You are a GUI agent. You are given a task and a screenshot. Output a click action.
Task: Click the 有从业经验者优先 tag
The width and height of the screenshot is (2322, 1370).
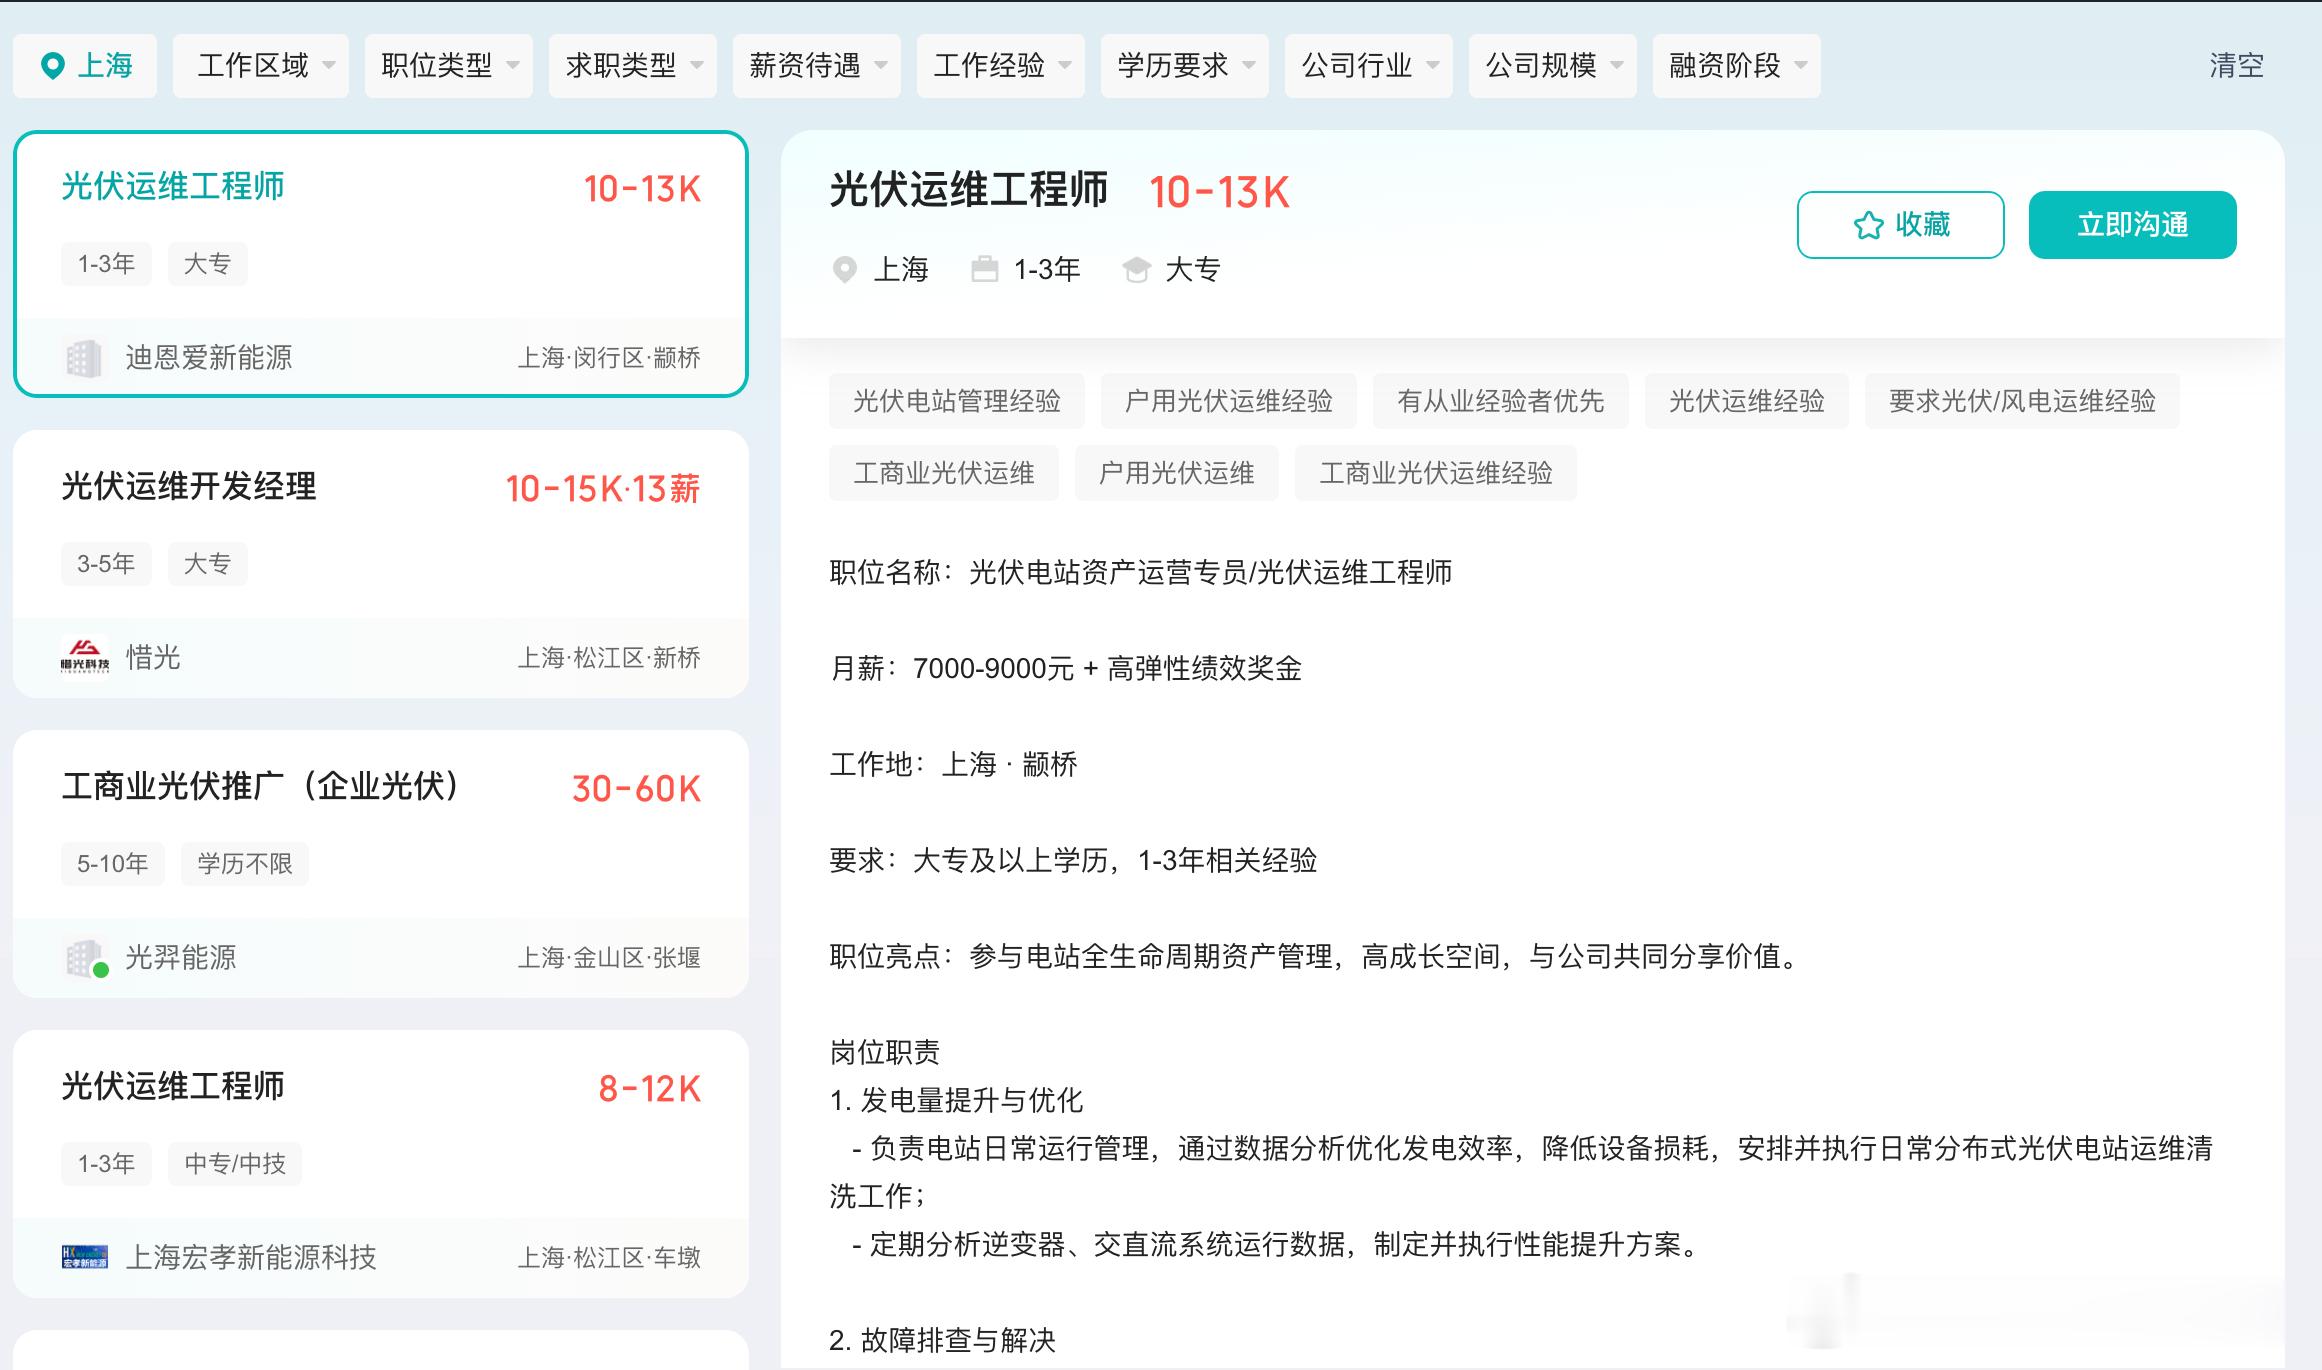pyautogui.click(x=1501, y=401)
